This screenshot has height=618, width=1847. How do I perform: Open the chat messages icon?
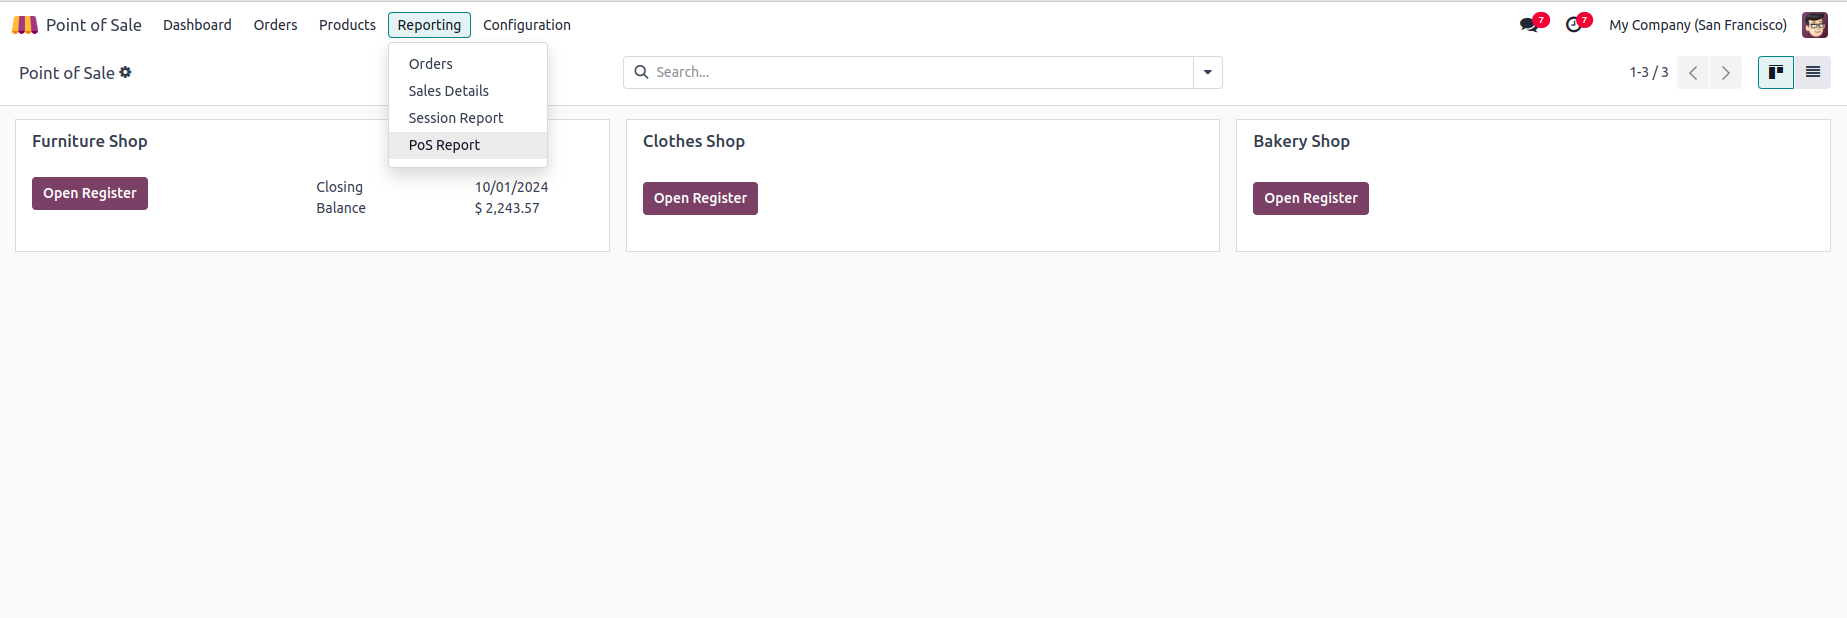pos(1529,25)
